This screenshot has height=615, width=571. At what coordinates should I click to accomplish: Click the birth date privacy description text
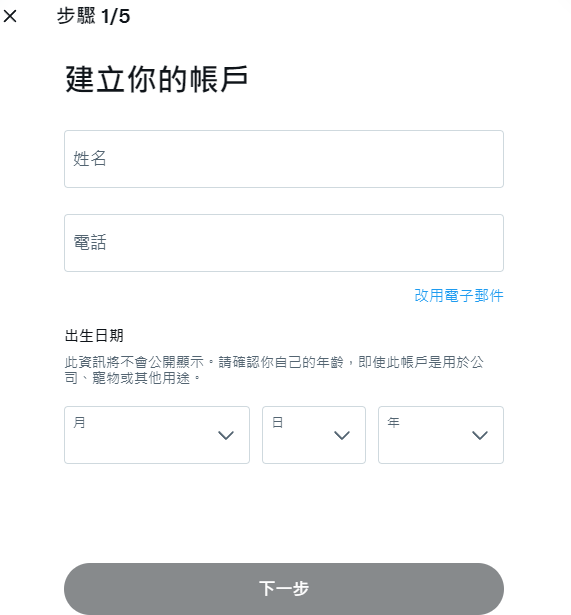(x=274, y=370)
